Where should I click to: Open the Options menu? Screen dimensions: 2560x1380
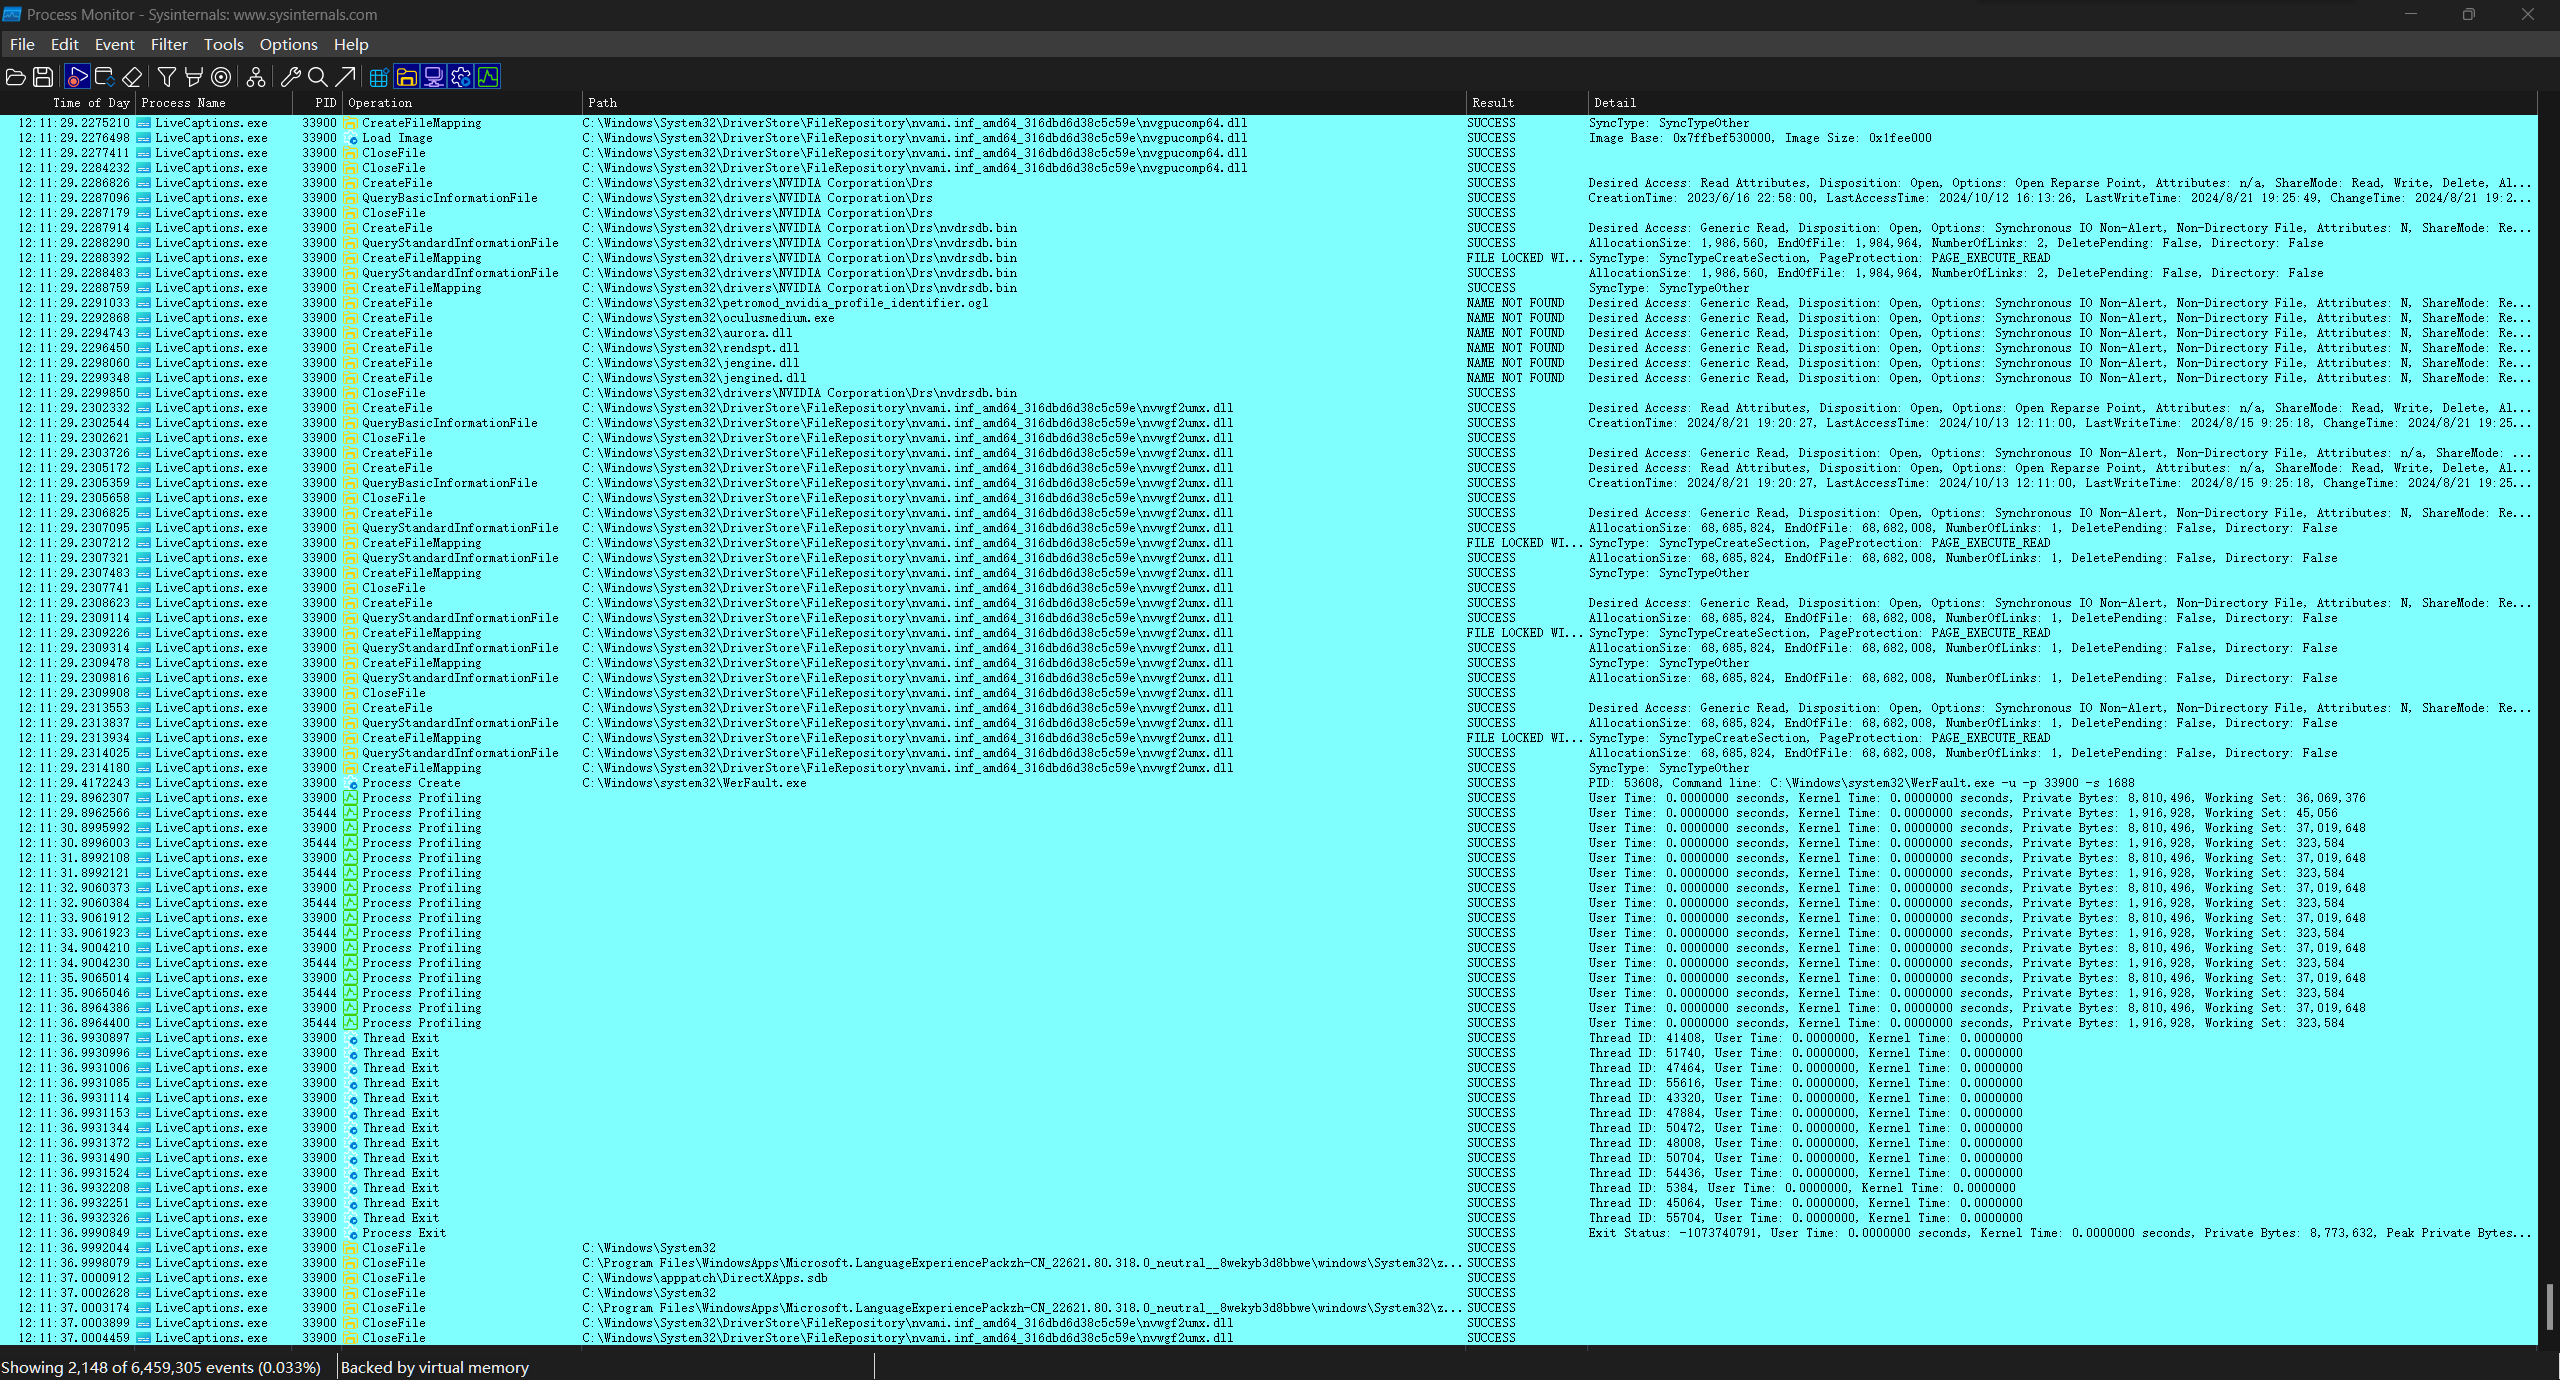click(288, 44)
